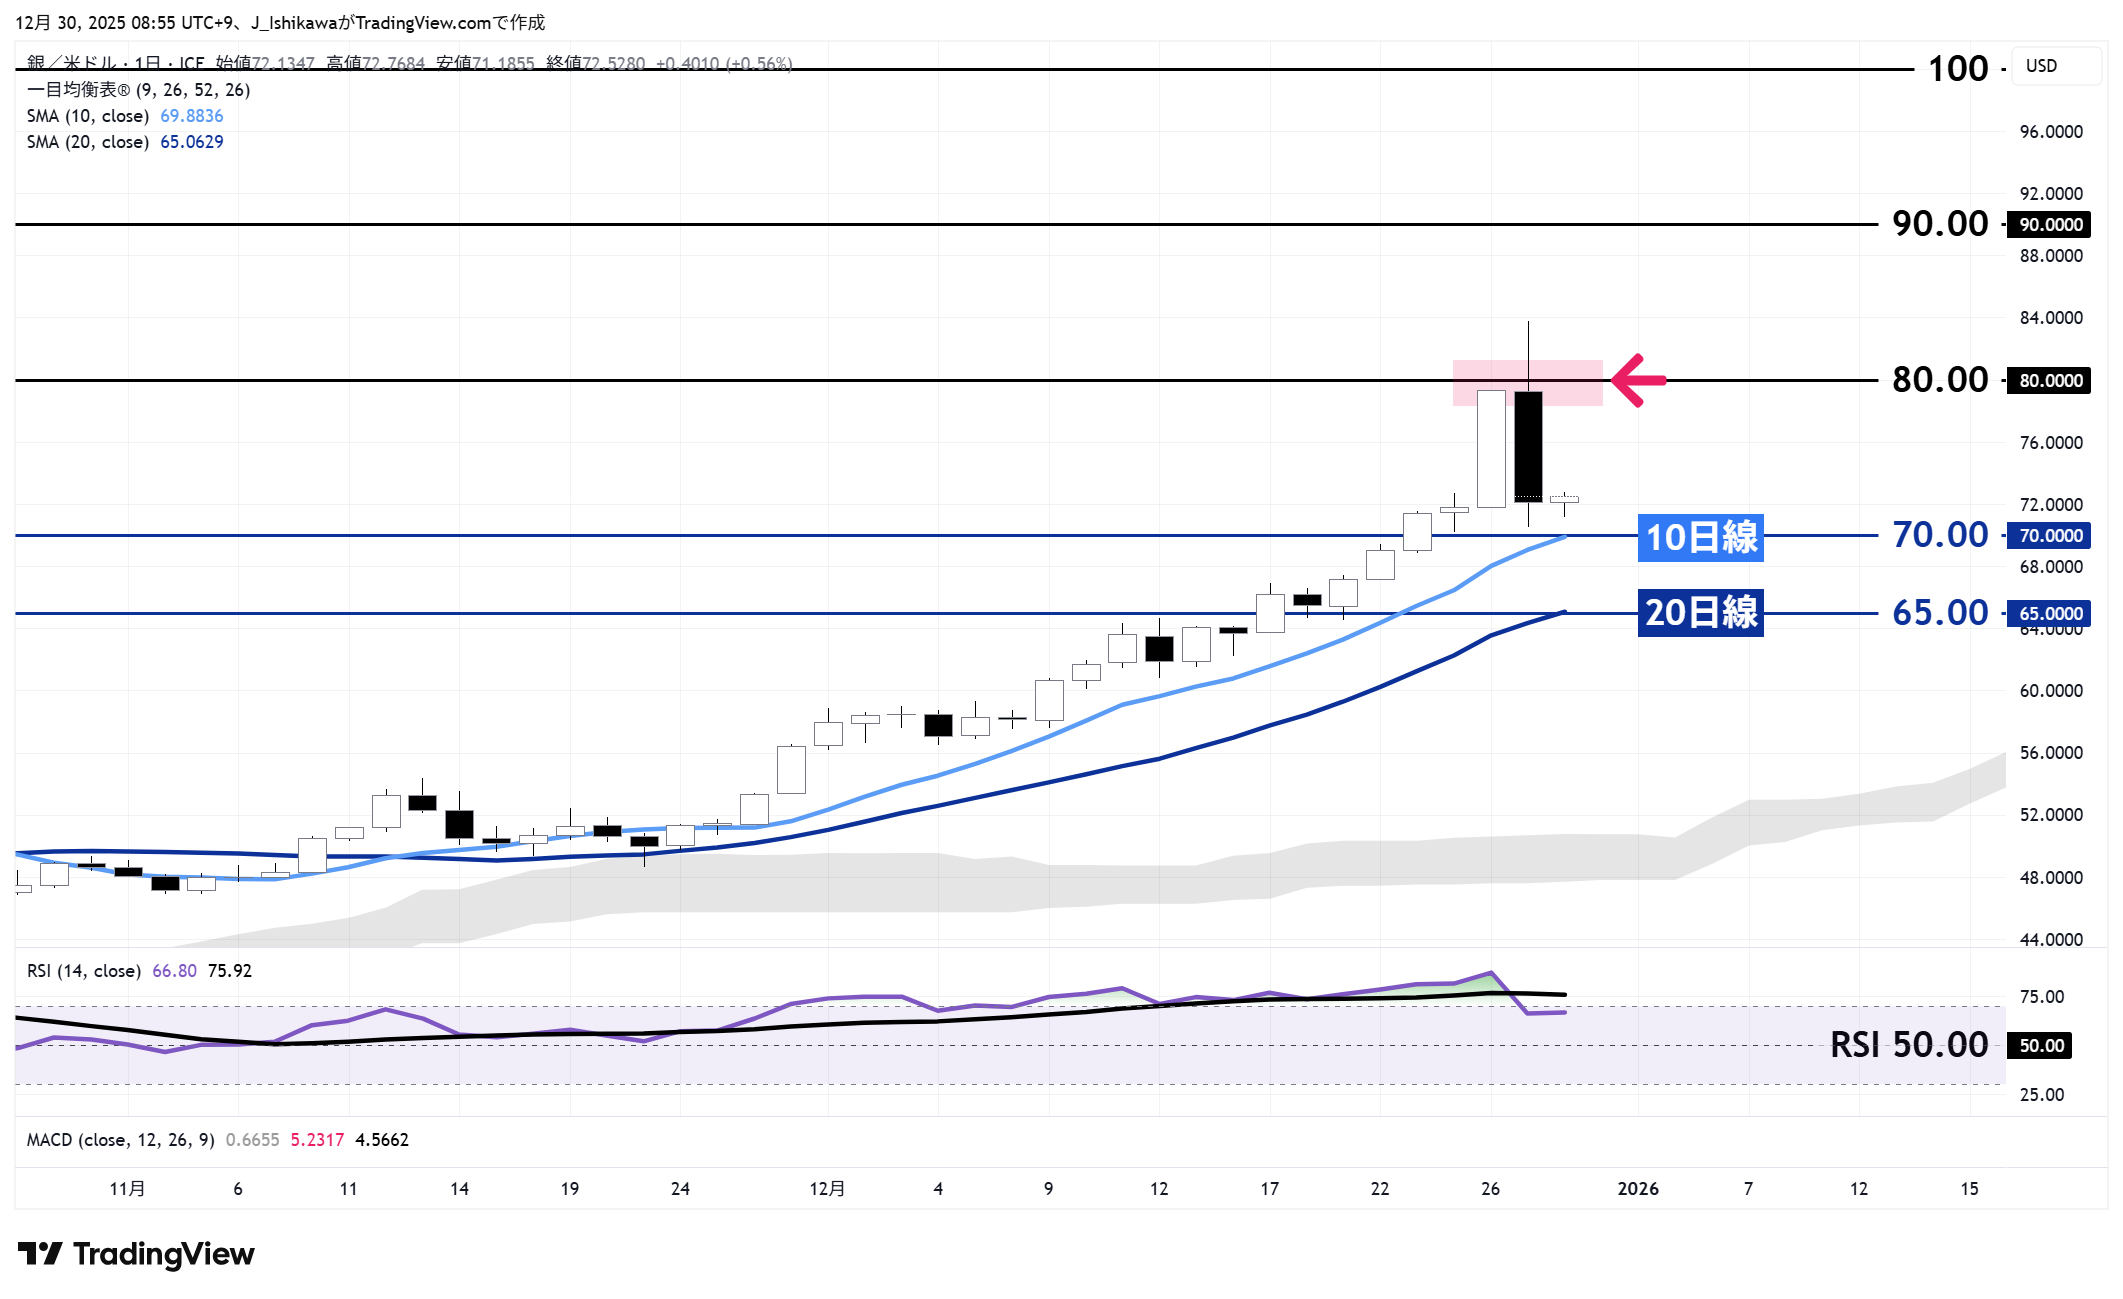Click the TradingView logo icon

[40, 1253]
